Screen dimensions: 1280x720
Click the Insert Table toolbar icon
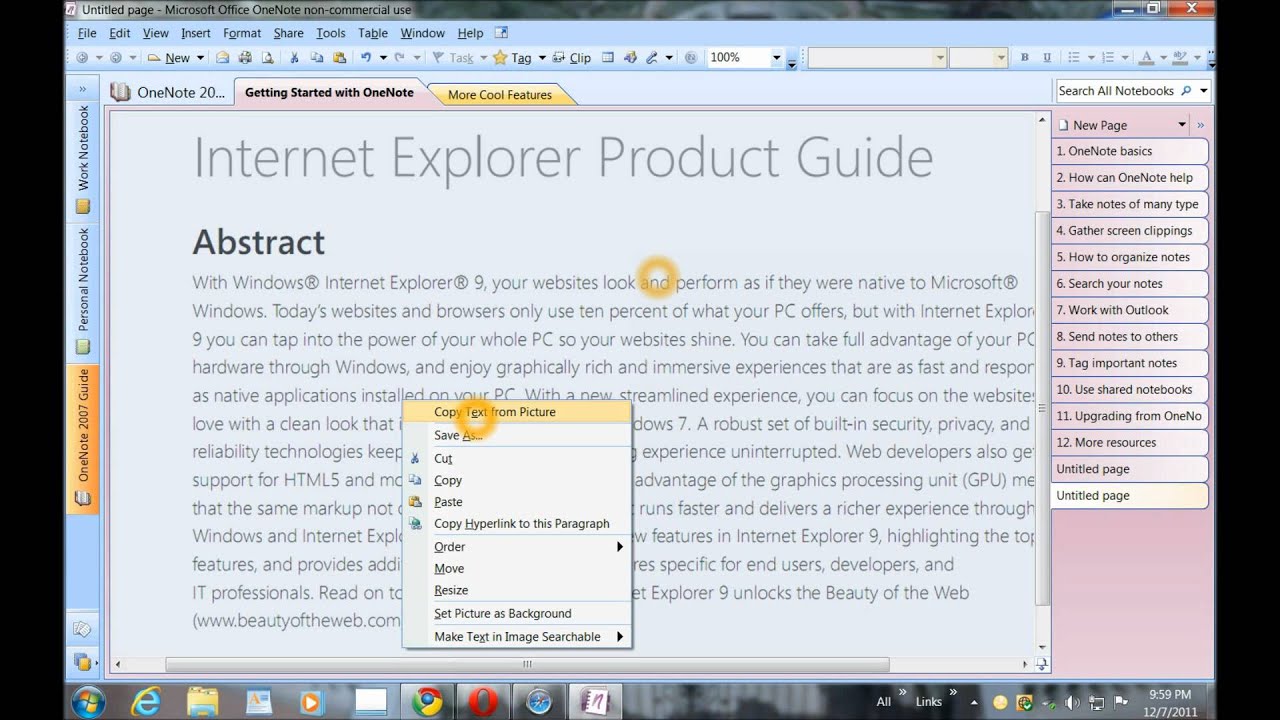(x=607, y=58)
